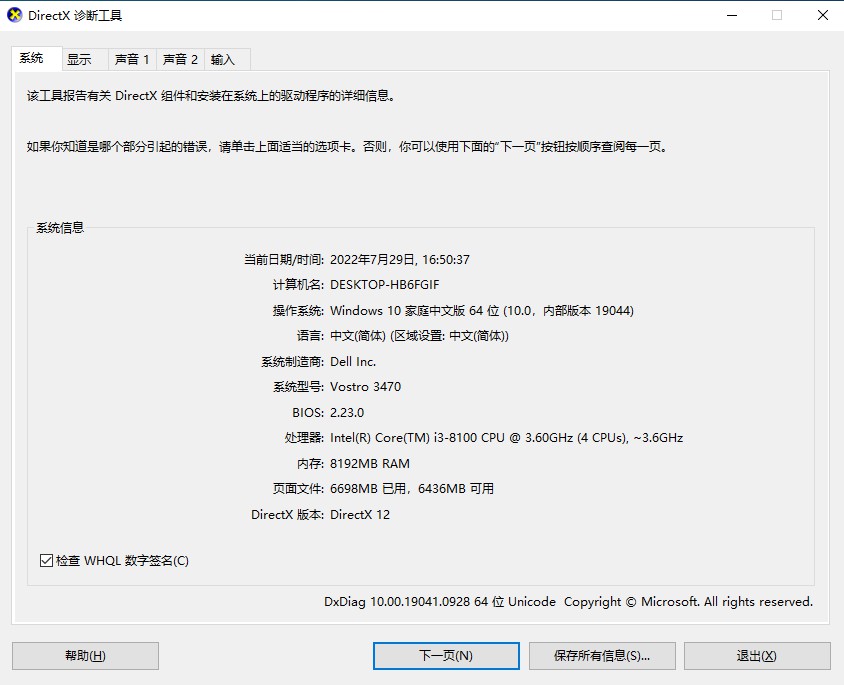Open the 声音 1 tab
The width and height of the screenshot is (844, 685).
pyautogui.click(x=132, y=59)
